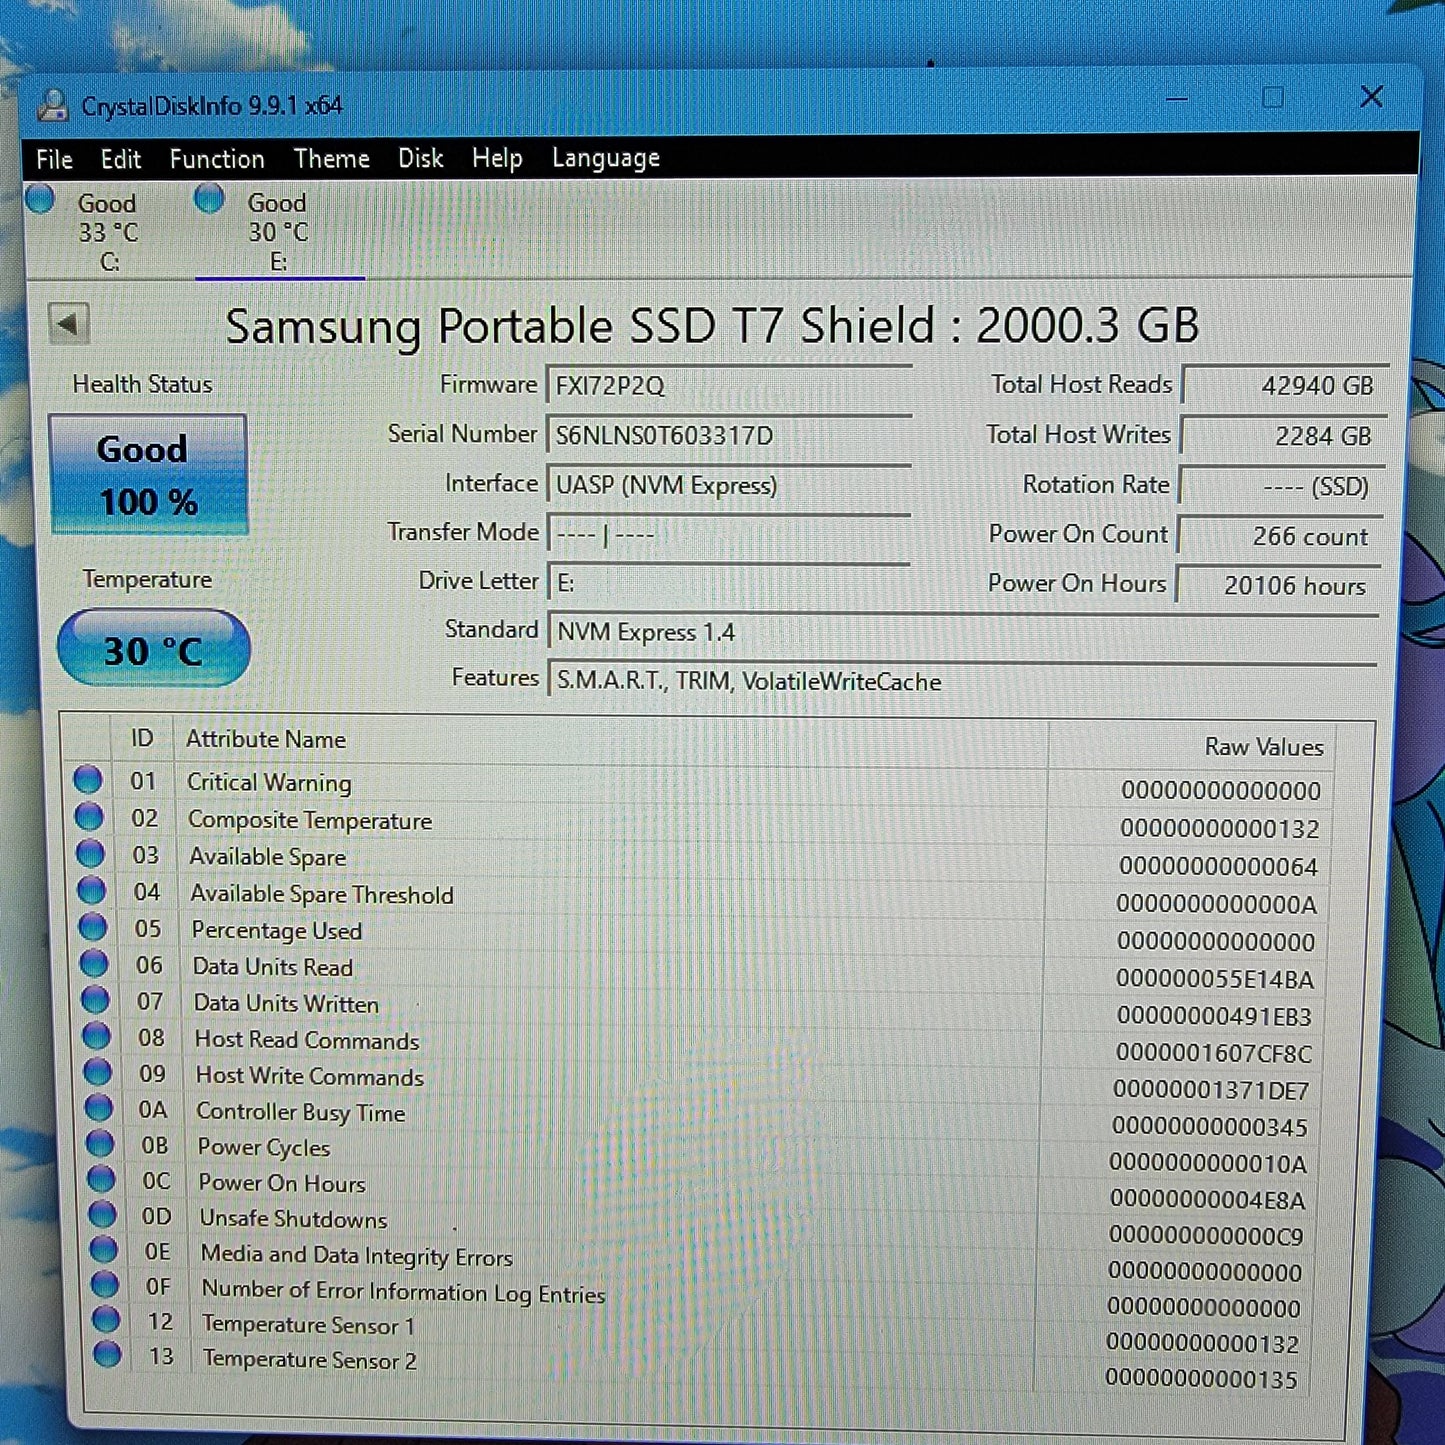Click the Firmware field FXI72P2Q
The width and height of the screenshot is (1445, 1445).
point(728,385)
